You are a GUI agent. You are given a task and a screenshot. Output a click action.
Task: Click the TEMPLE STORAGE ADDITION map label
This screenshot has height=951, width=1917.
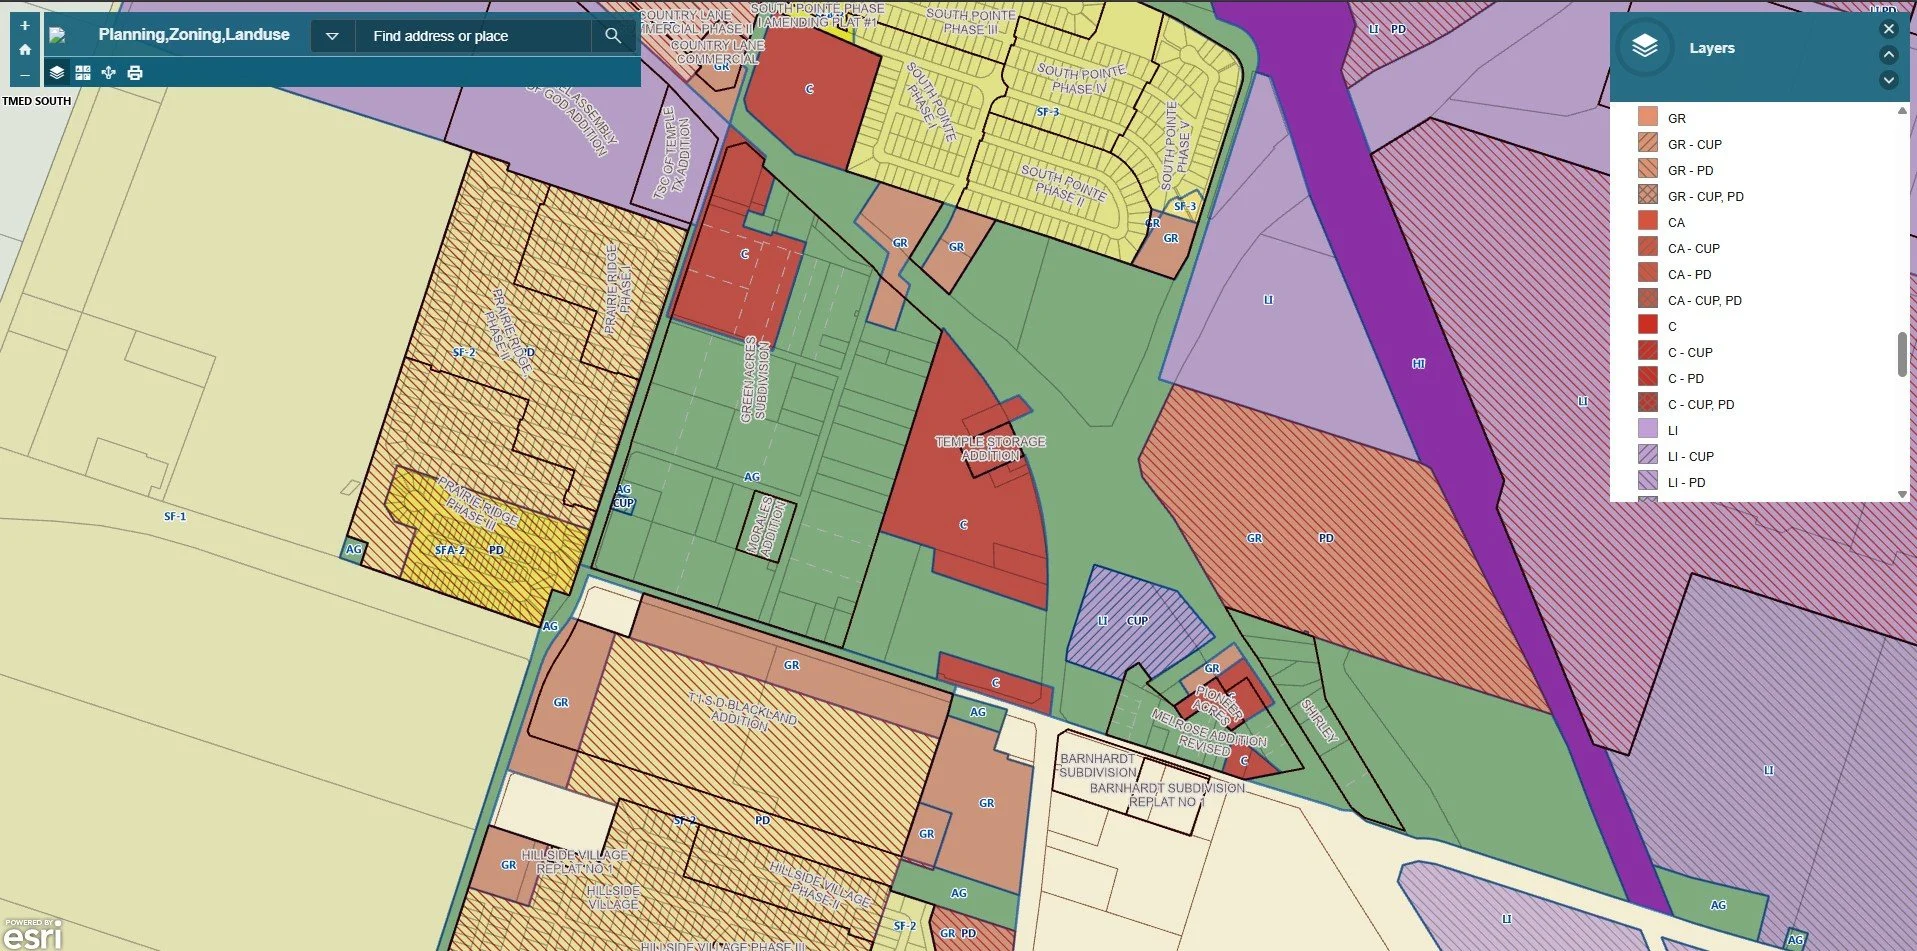990,448
